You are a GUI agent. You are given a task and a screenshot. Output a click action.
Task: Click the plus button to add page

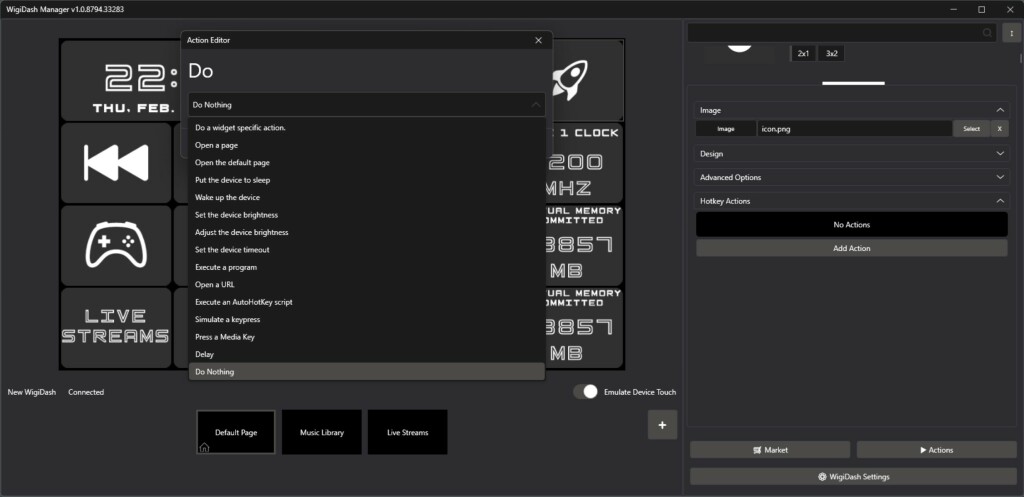pyautogui.click(x=662, y=424)
